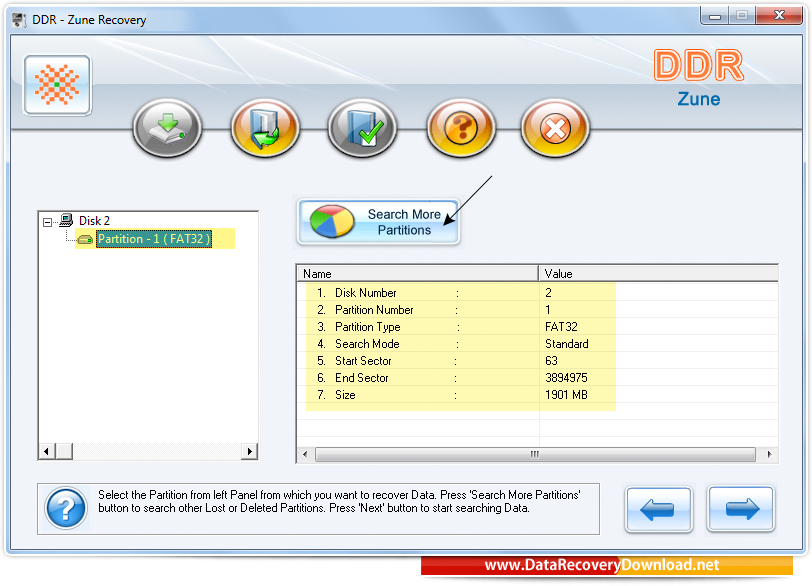Click the 3894975 value cell
Screen dimensions: 812x586
tap(566, 378)
